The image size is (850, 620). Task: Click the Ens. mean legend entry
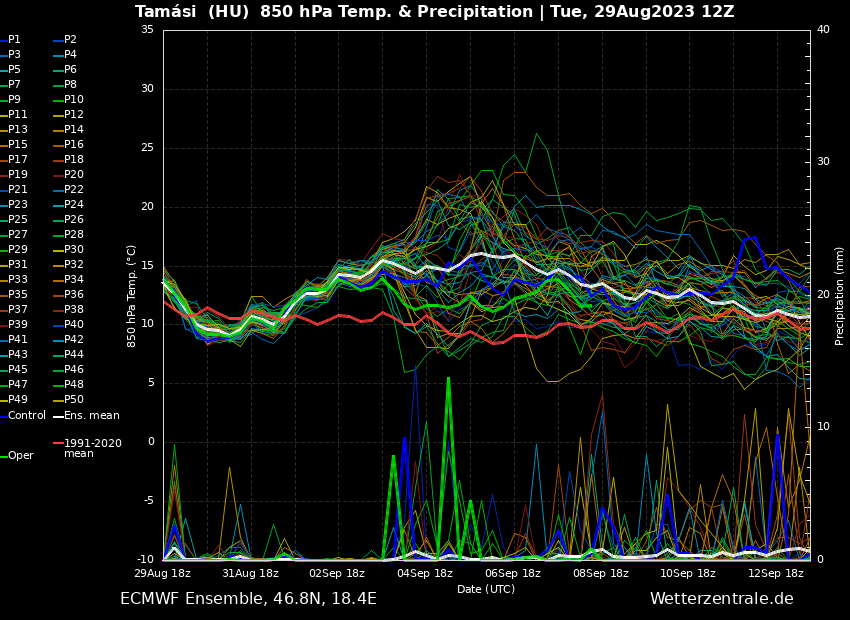tap(91, 415)
